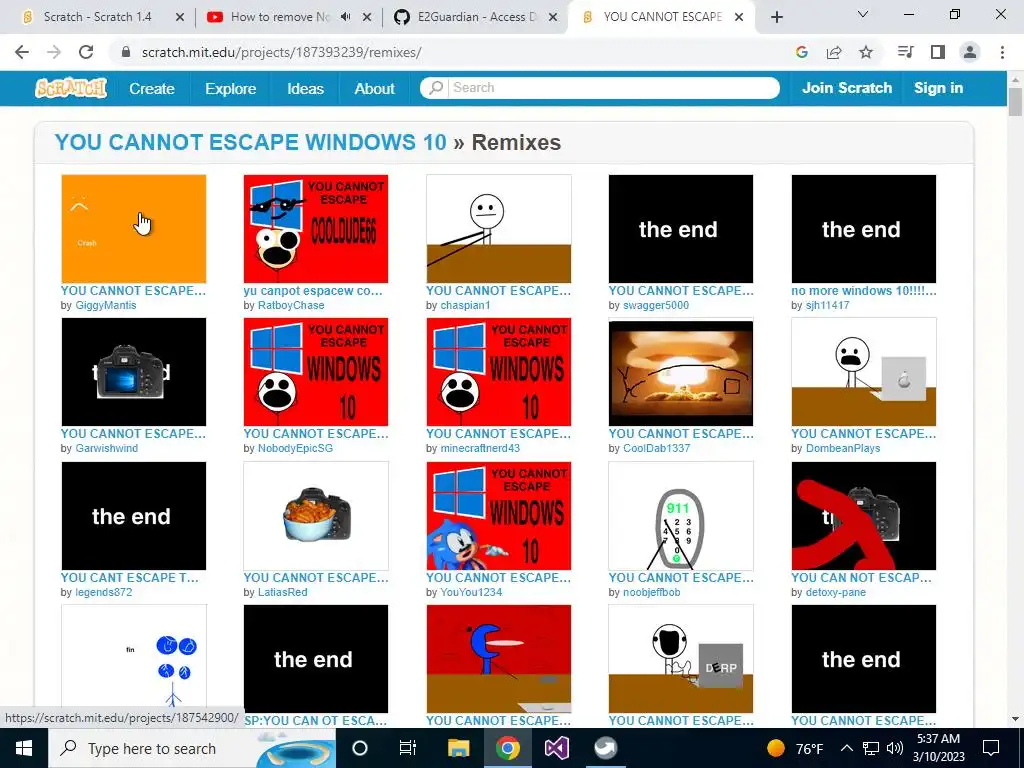Open Chrome three-dot menu
Viewport: 1024px width, 768px height.
[1002, 52]
